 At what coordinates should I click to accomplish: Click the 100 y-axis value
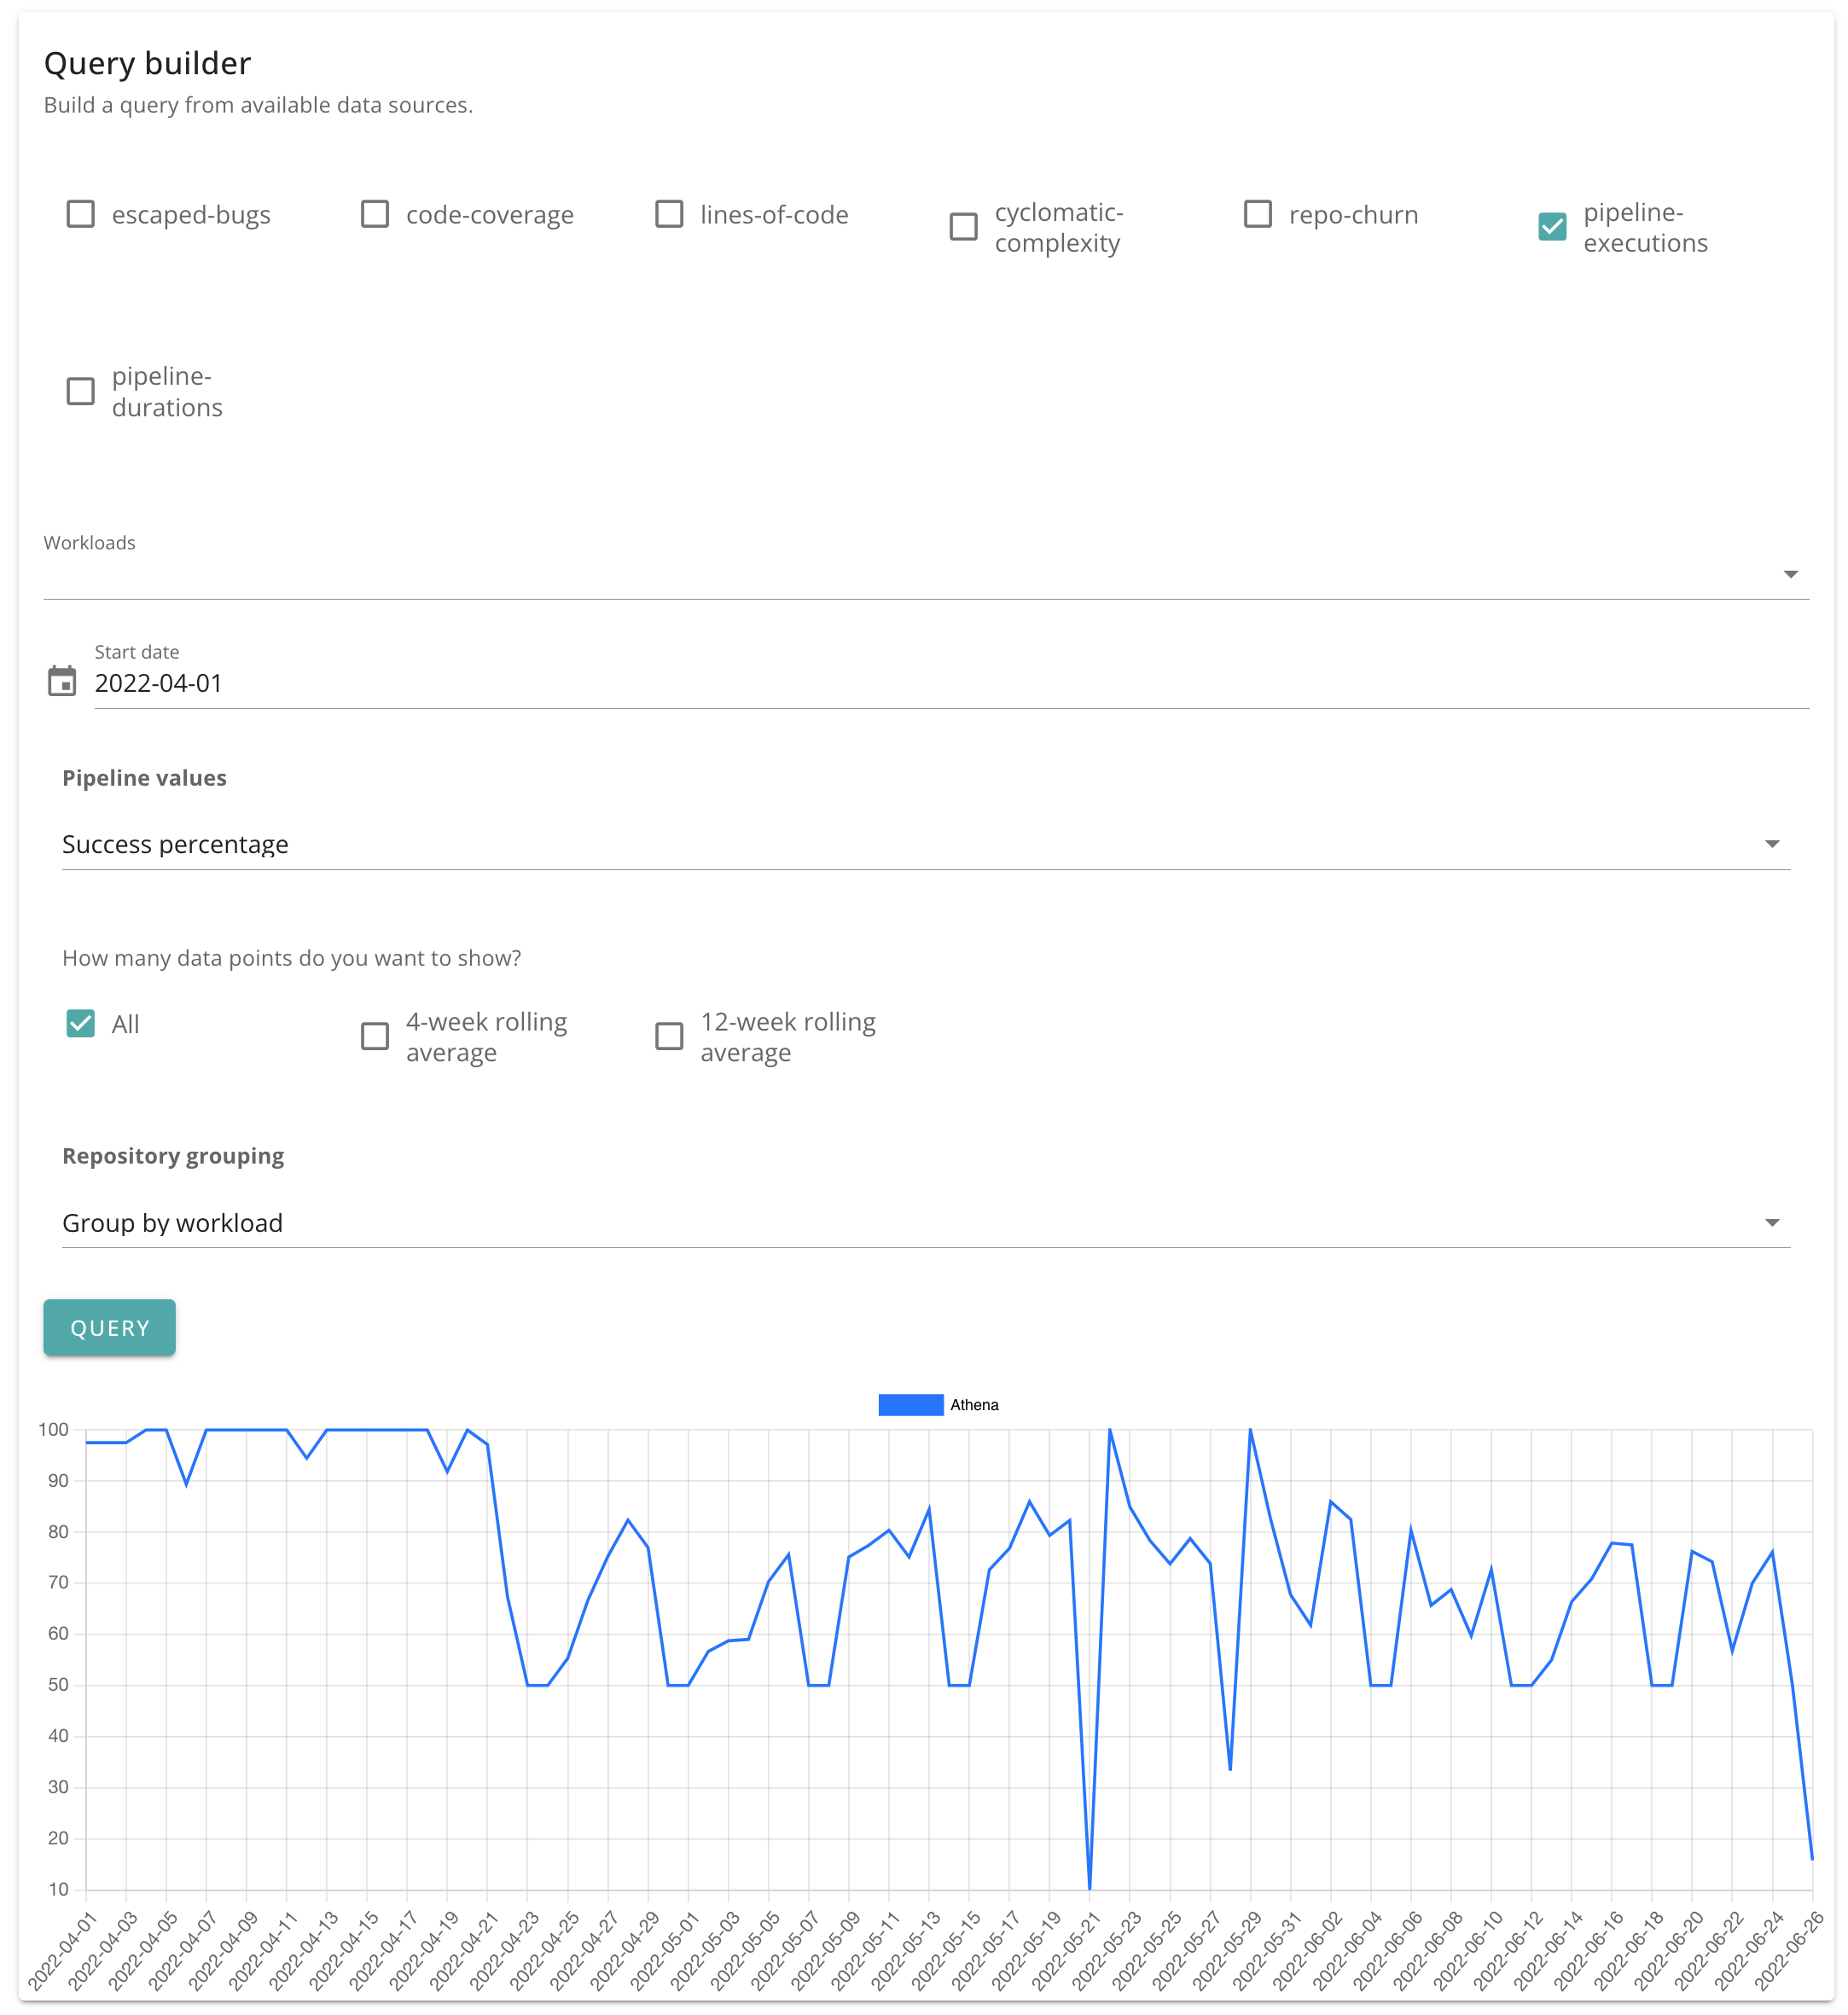point(53,1430)
